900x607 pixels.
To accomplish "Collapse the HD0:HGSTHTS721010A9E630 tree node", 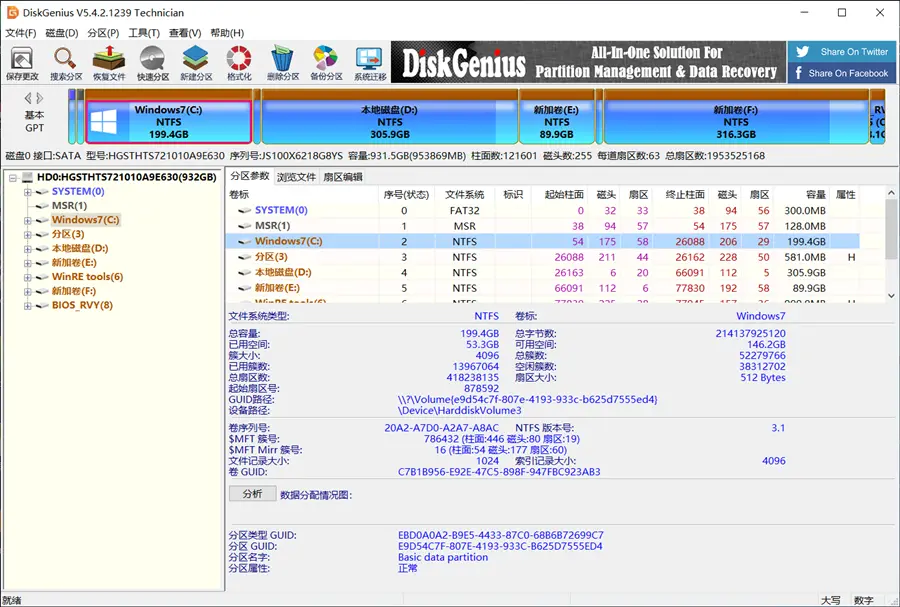I will point(13,178).
